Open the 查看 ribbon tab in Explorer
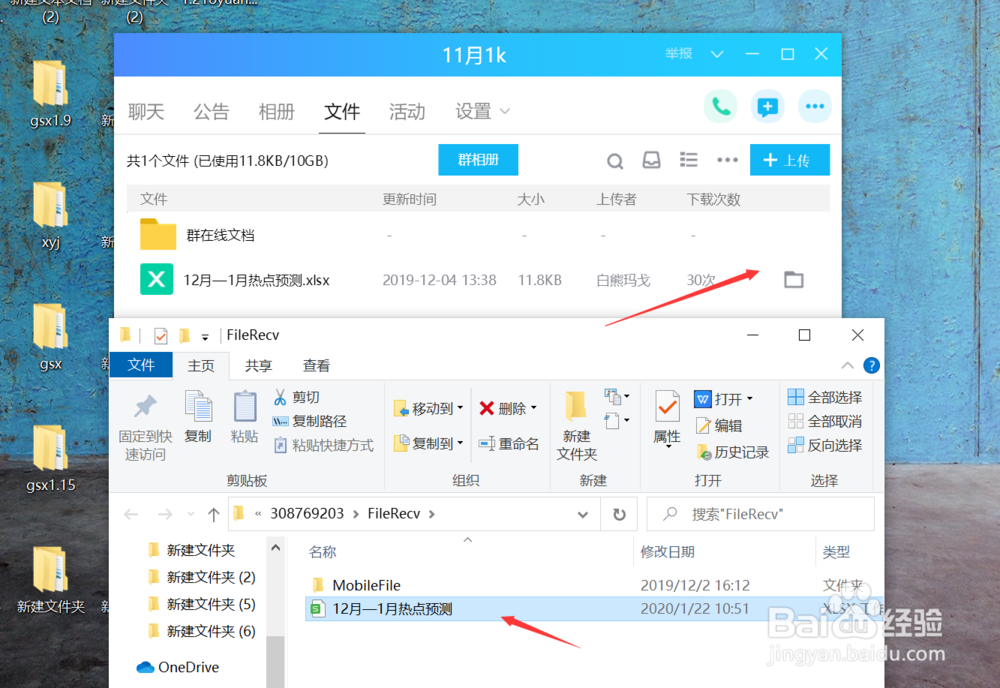This screenshot has width=1000, height=688. [x=315, y=365]
